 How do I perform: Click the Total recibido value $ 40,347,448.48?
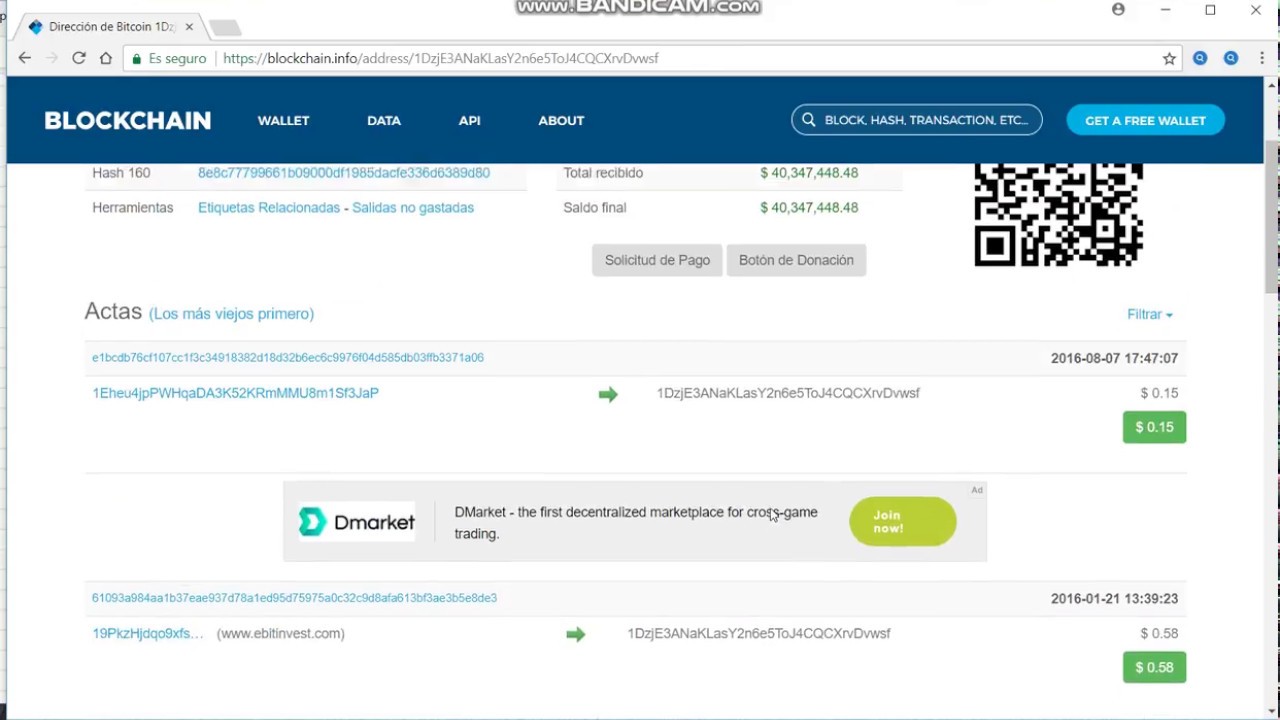809,173
